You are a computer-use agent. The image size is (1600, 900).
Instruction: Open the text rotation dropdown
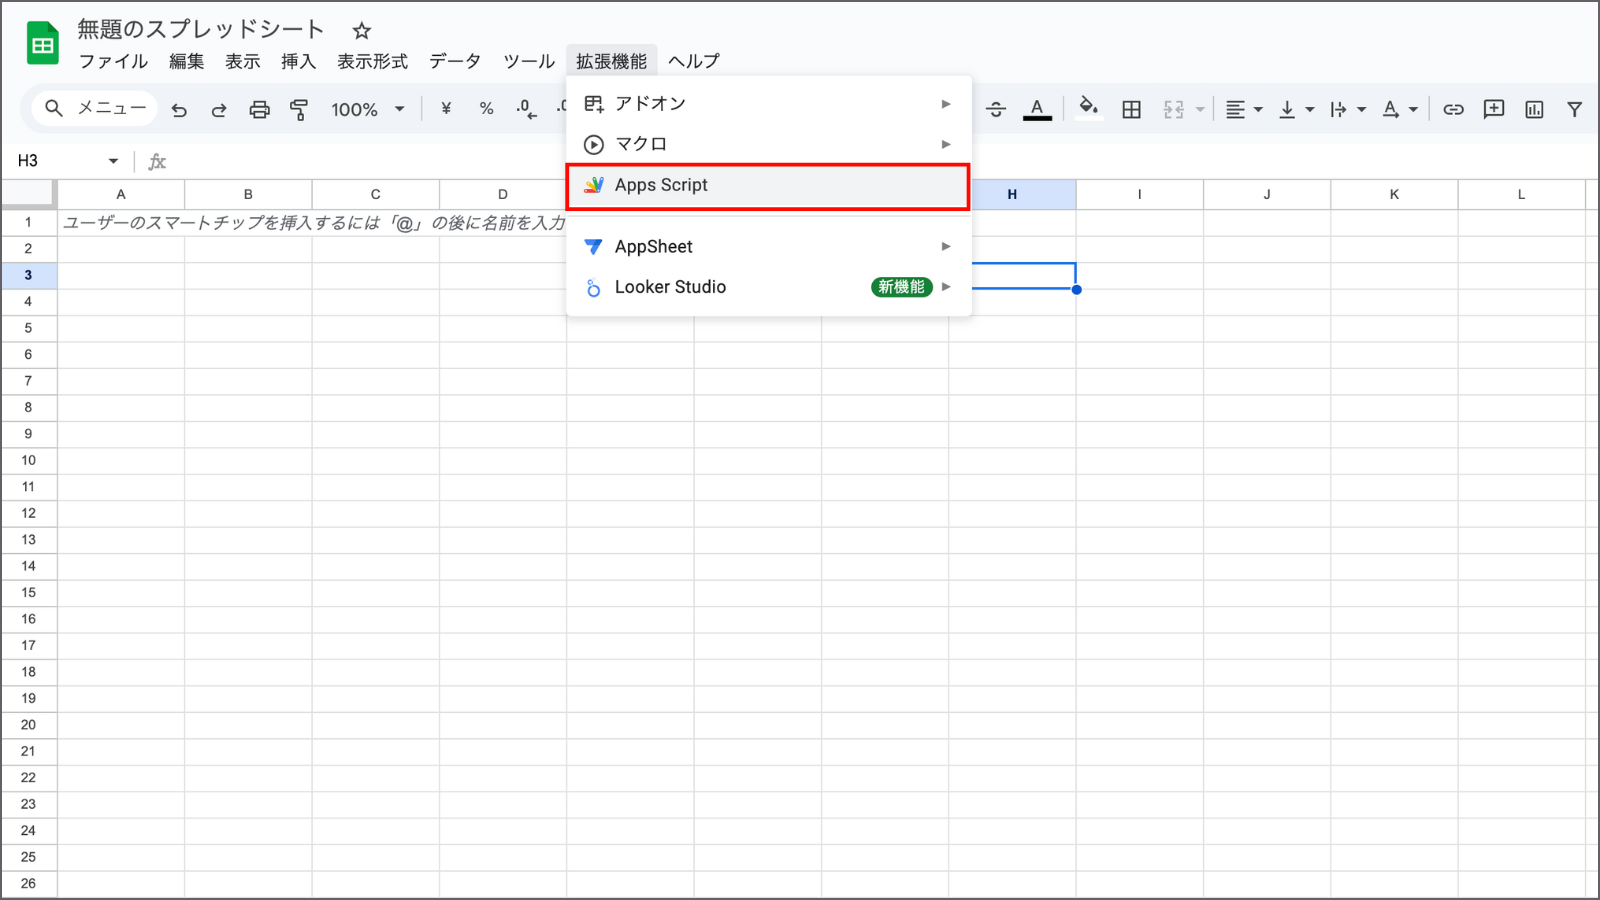click(1400, 109)
